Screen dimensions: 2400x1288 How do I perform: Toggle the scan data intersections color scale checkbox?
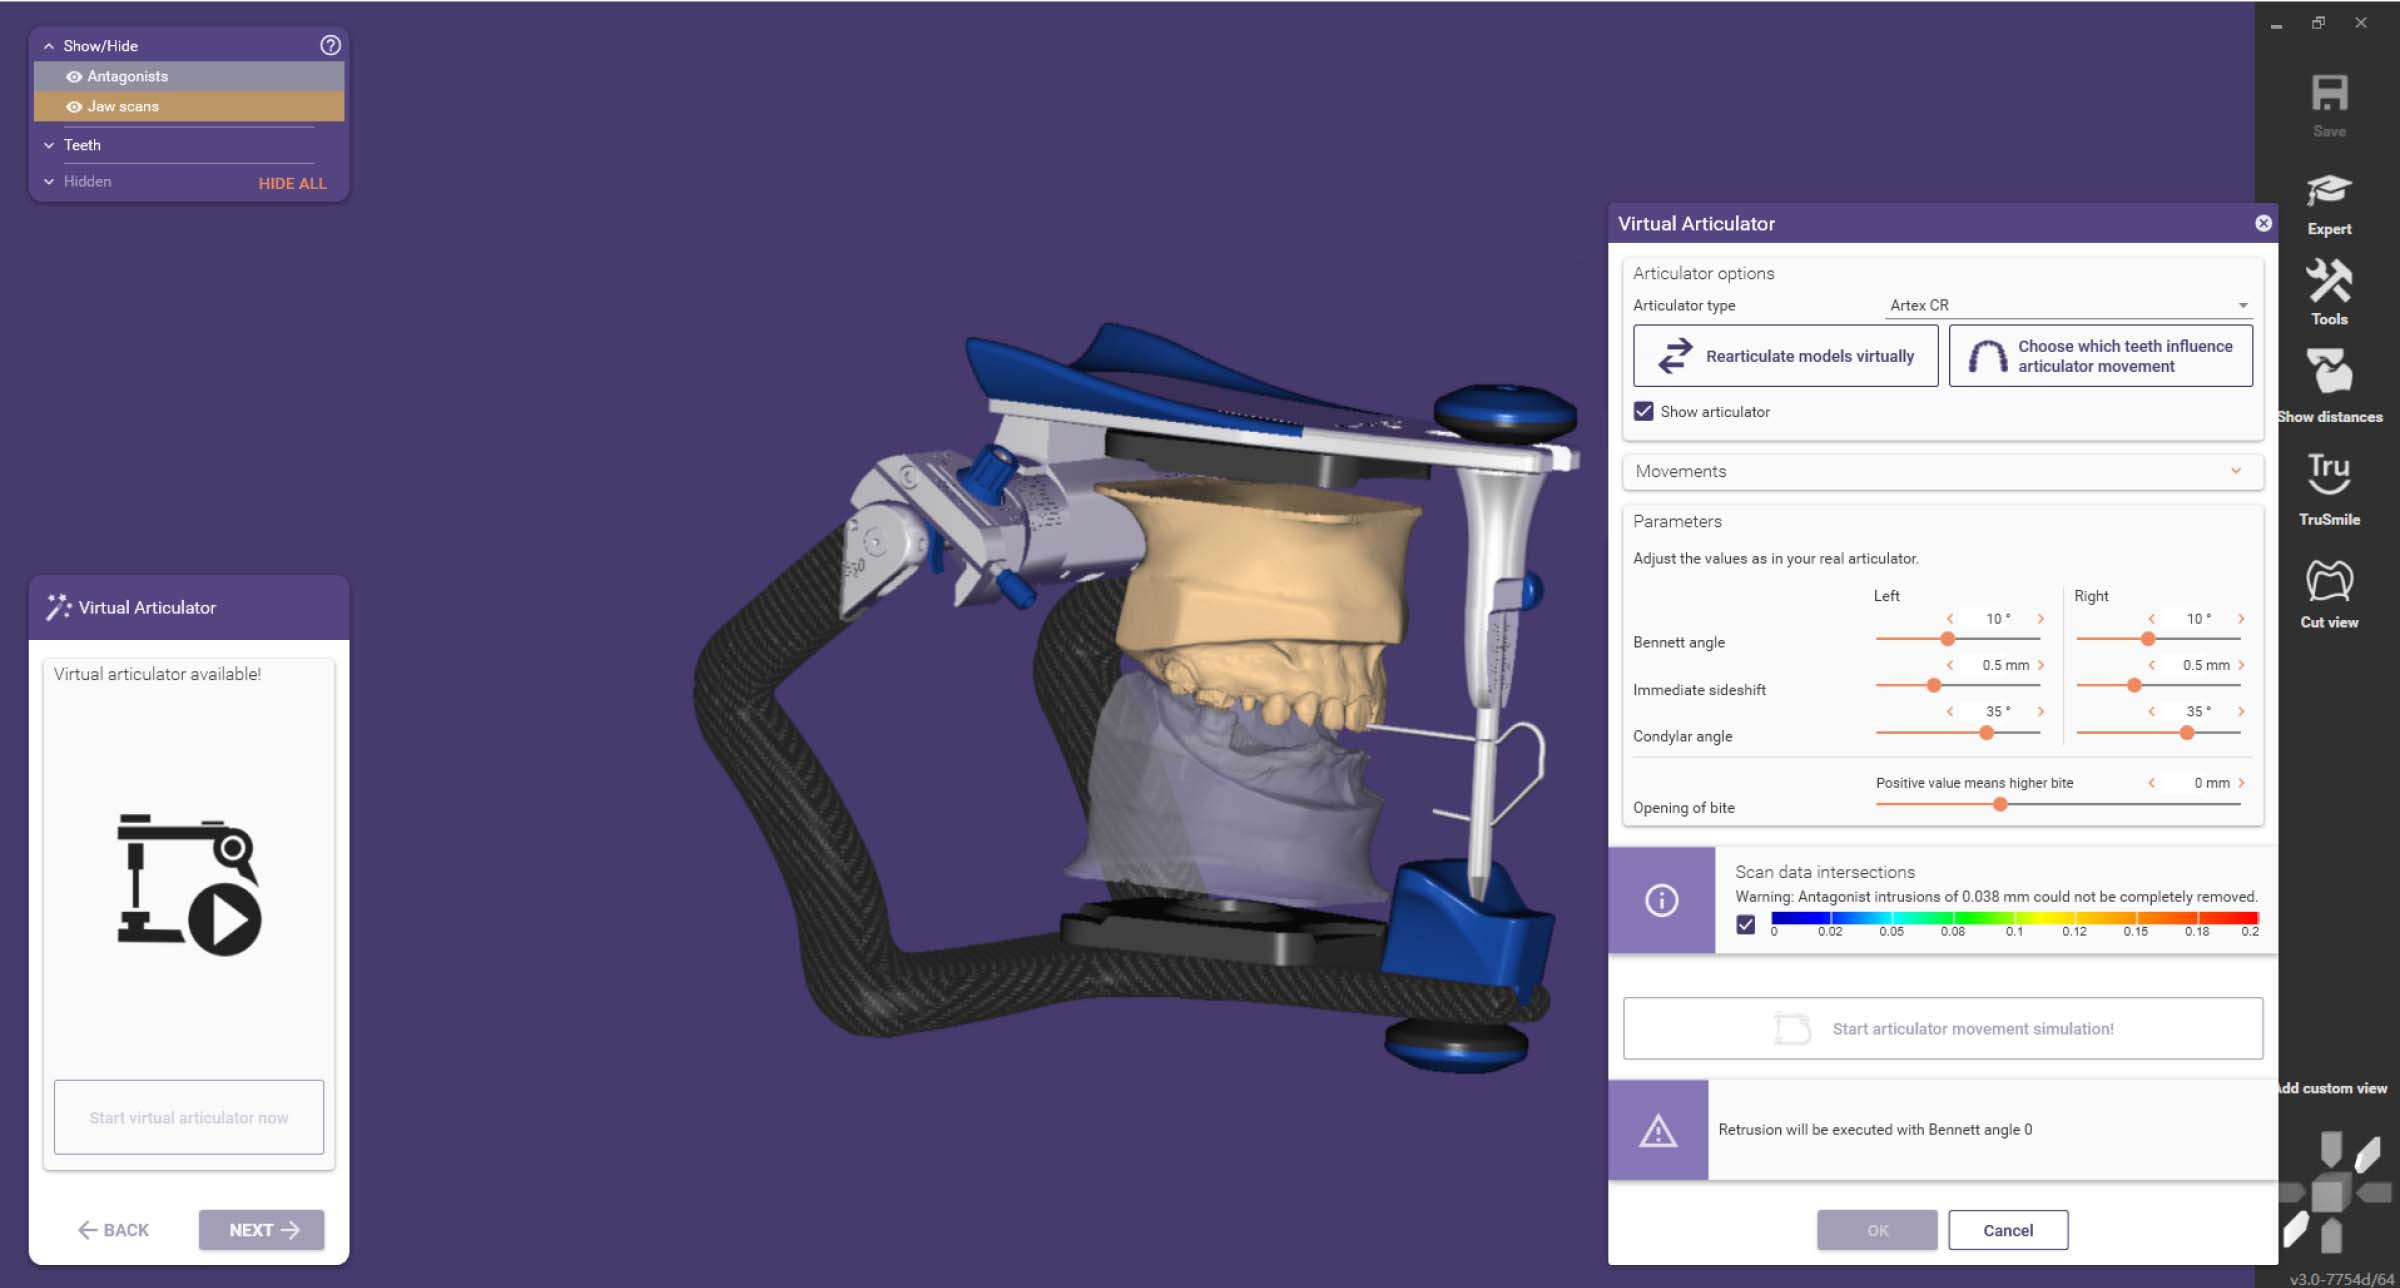coord(1745,924)
